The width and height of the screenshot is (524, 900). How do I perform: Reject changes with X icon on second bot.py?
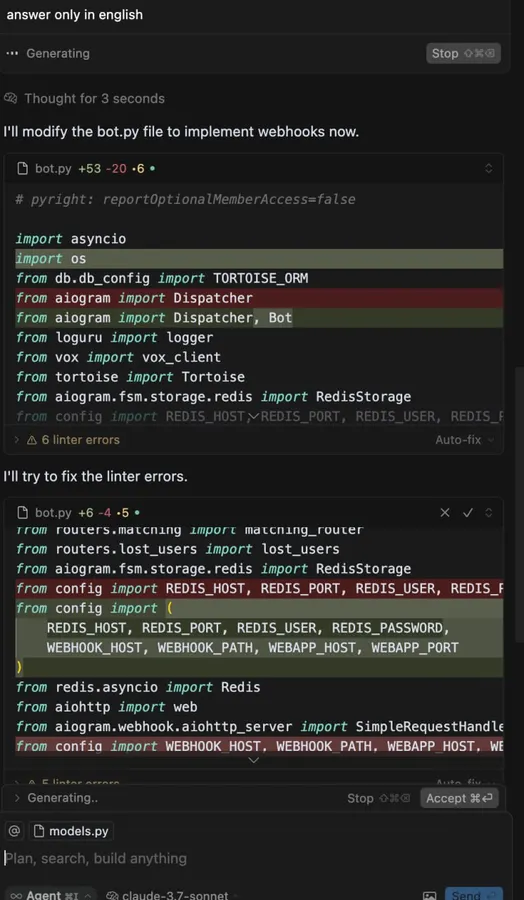pyautogui.click(x=445, y=513)
